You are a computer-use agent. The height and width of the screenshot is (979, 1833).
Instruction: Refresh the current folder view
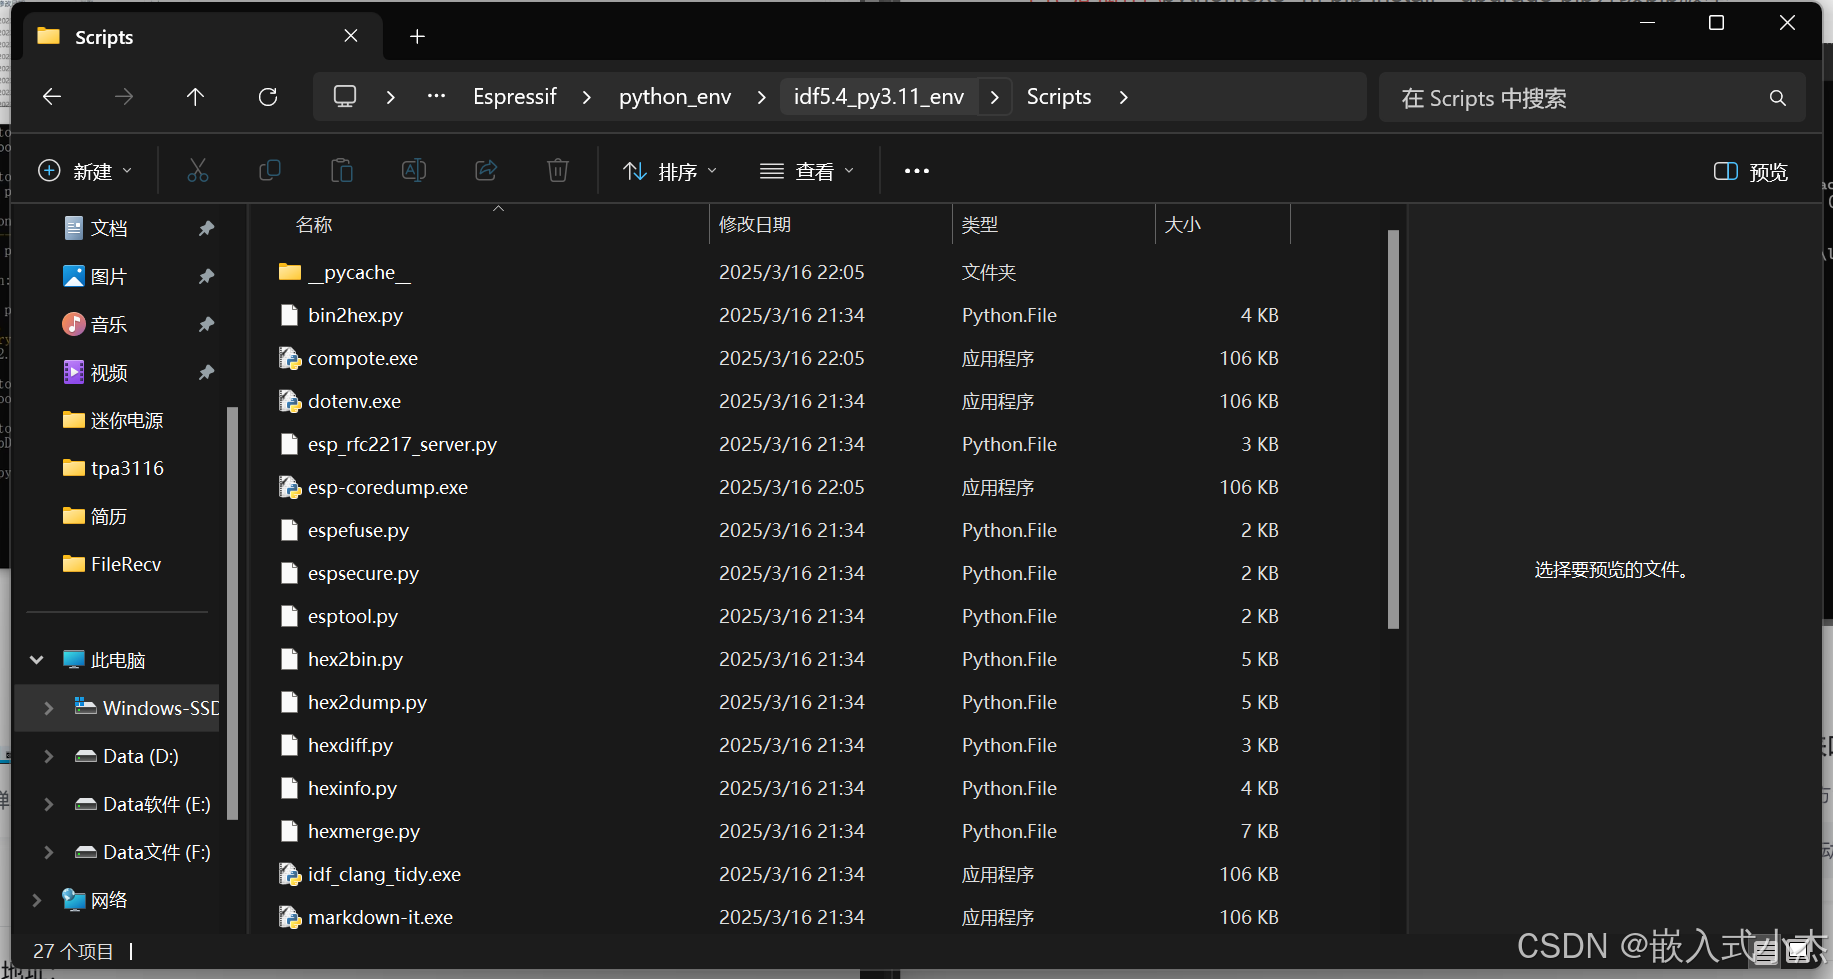coord(267,96)
